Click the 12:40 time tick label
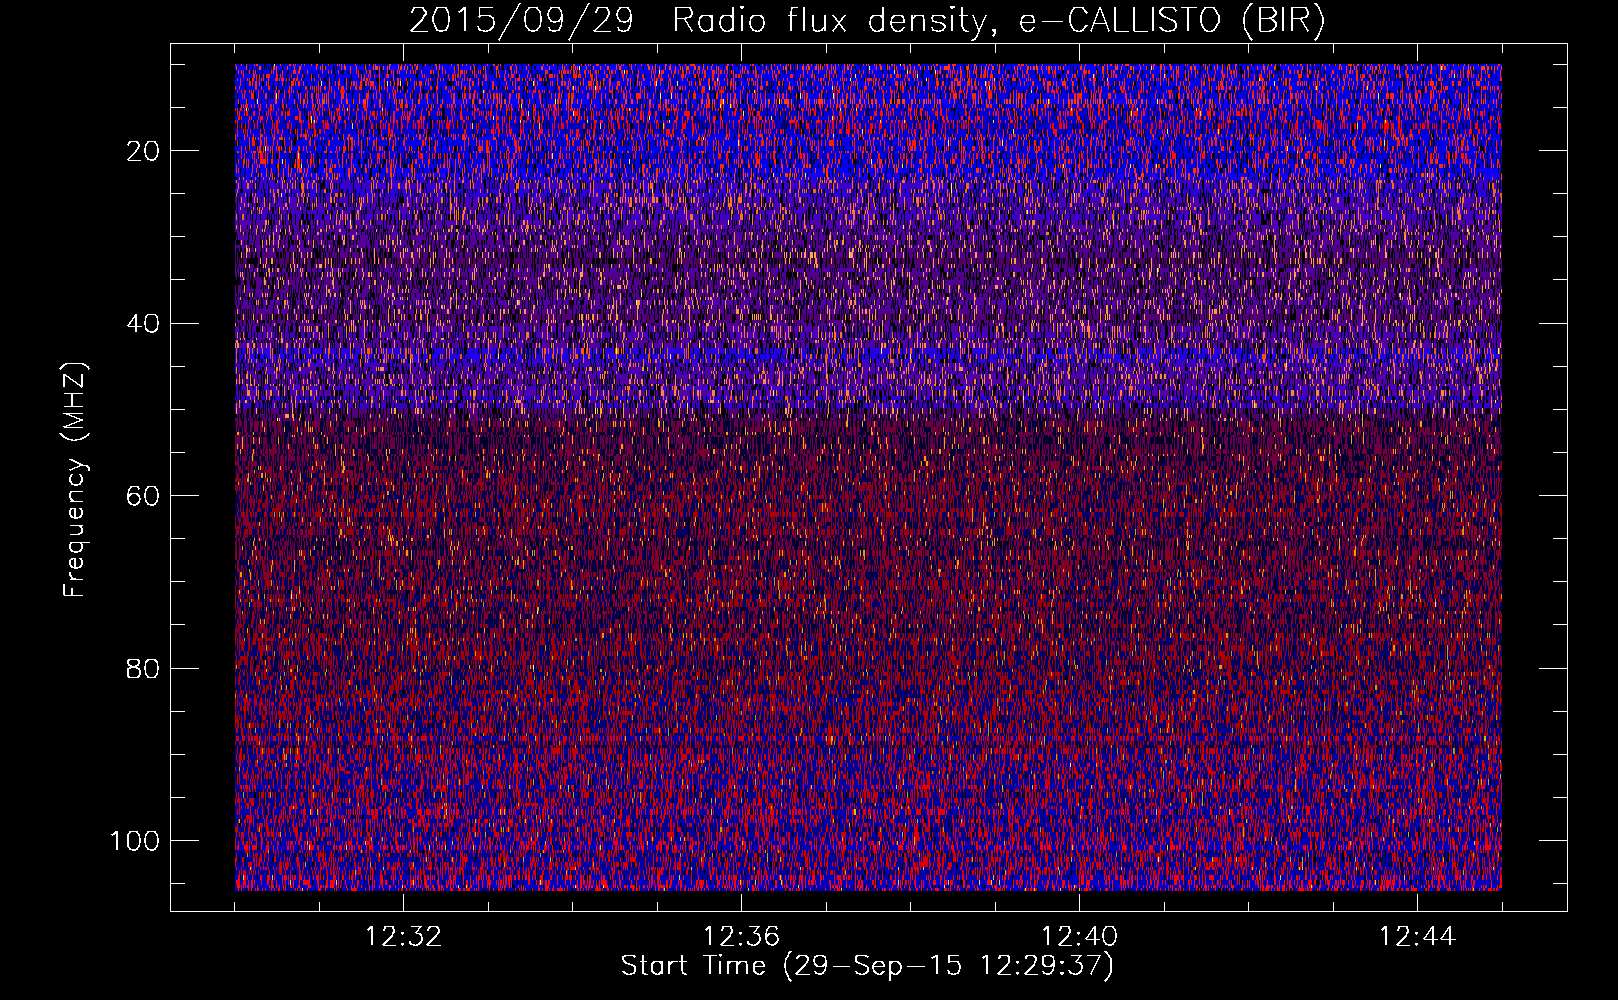This screenshot has height=1000, width=1618. pyautogui.click(x=1079, y=937)
